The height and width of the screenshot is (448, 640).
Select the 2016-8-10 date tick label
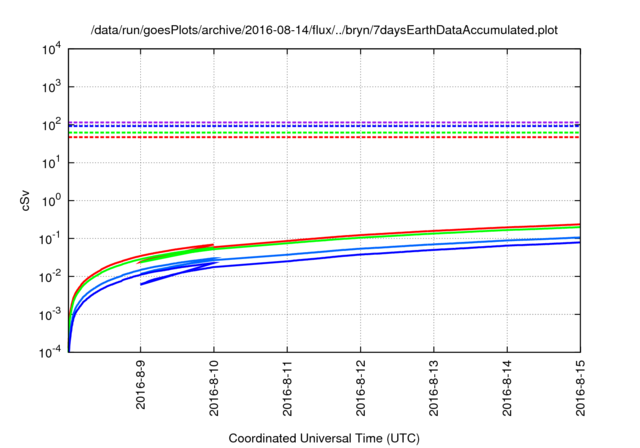(214, 389)
